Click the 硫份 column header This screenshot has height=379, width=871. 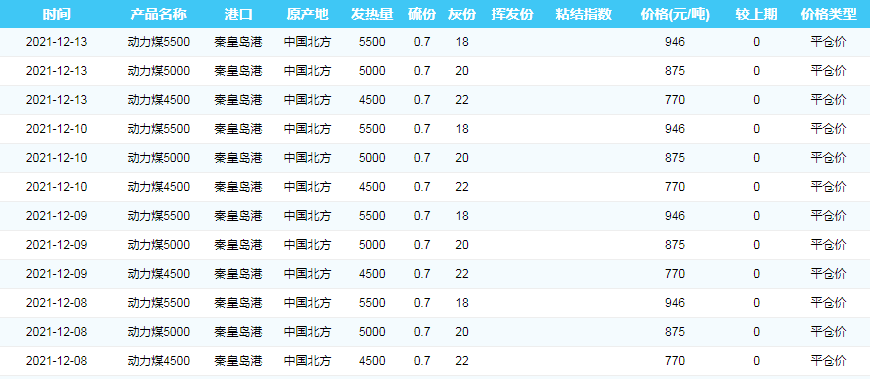coord(422,14)
